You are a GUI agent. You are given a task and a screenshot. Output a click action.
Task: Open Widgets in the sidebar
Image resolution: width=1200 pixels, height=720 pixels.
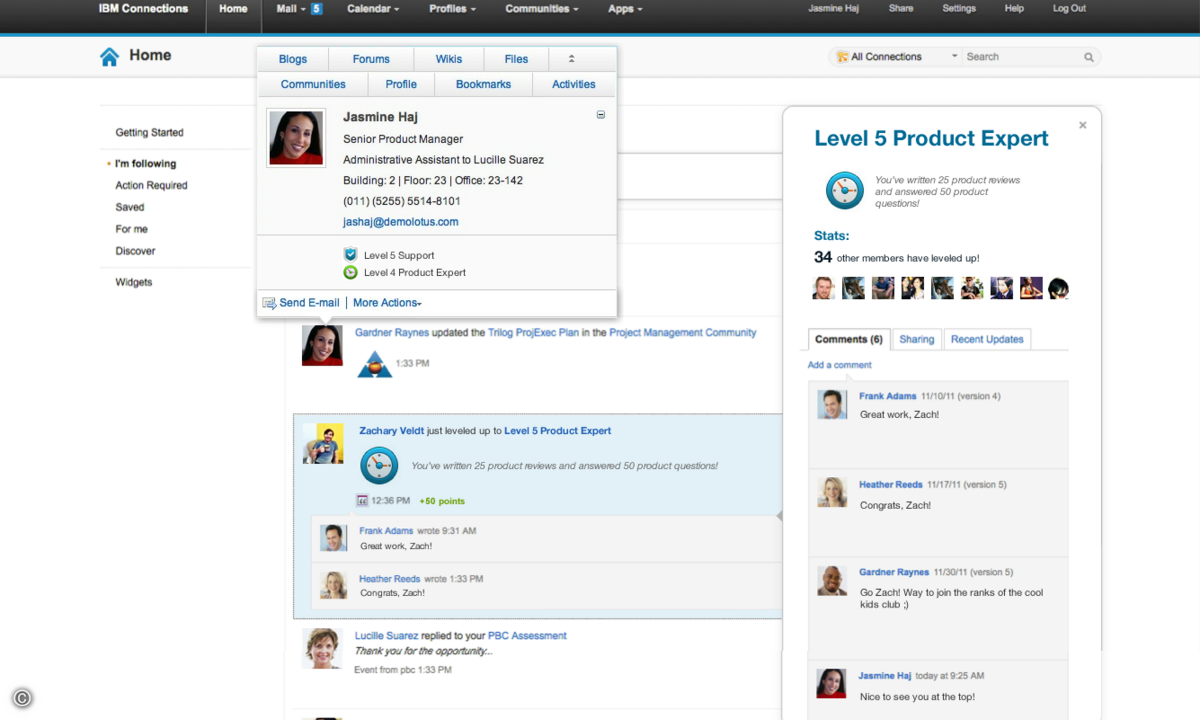[134, 282]
